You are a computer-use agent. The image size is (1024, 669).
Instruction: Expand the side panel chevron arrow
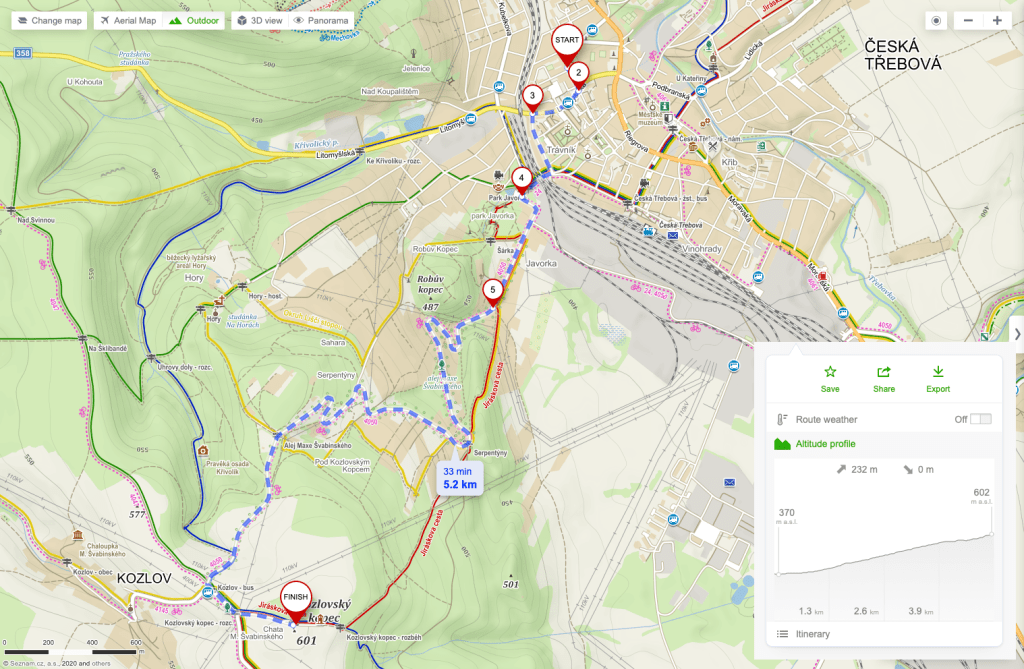[1017, 334]
